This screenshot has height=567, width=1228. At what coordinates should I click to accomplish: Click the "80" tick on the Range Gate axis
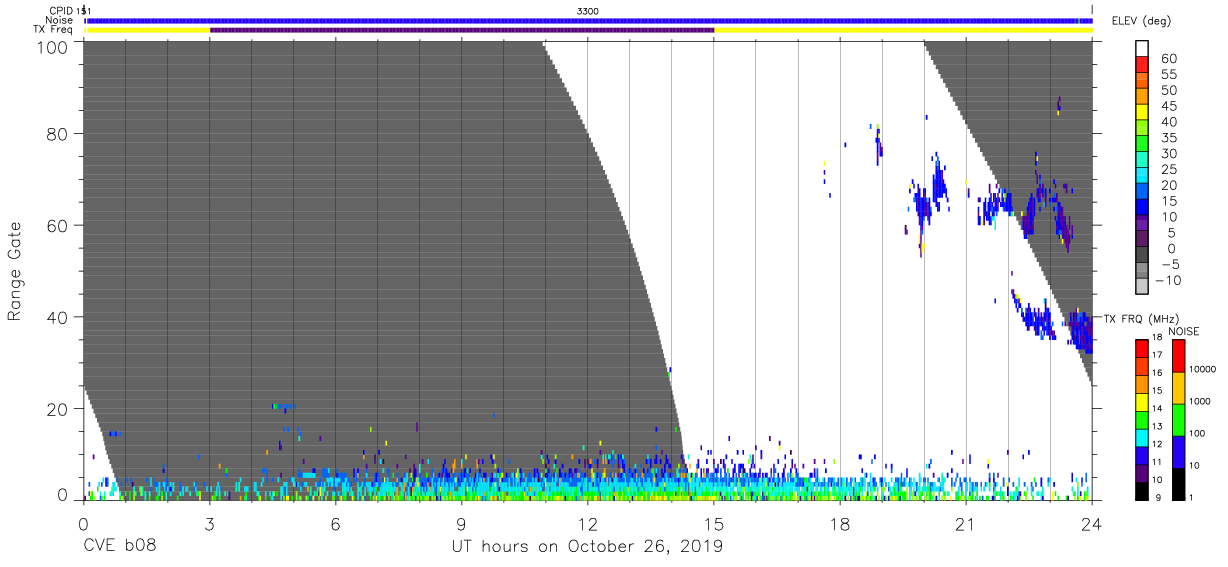click(x=58, y=134)
